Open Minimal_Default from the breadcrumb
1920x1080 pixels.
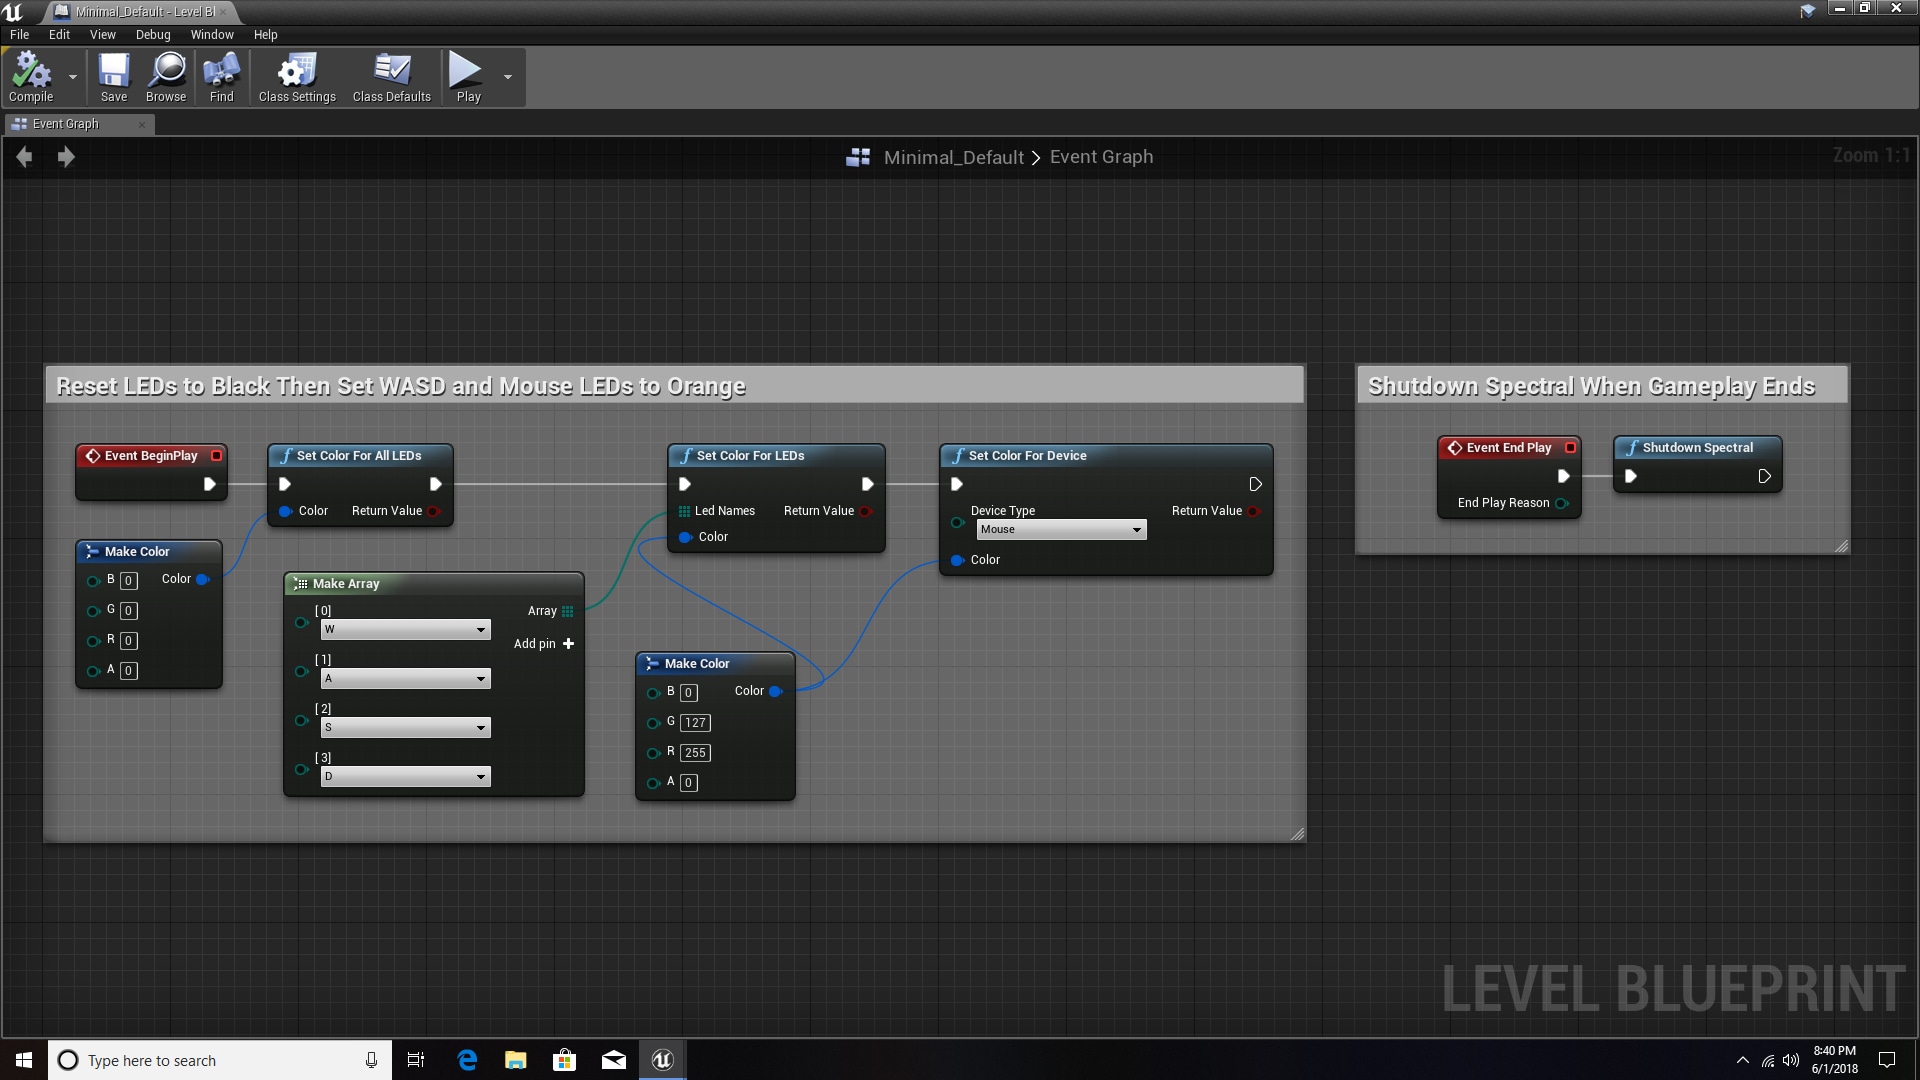click(954, 157)
